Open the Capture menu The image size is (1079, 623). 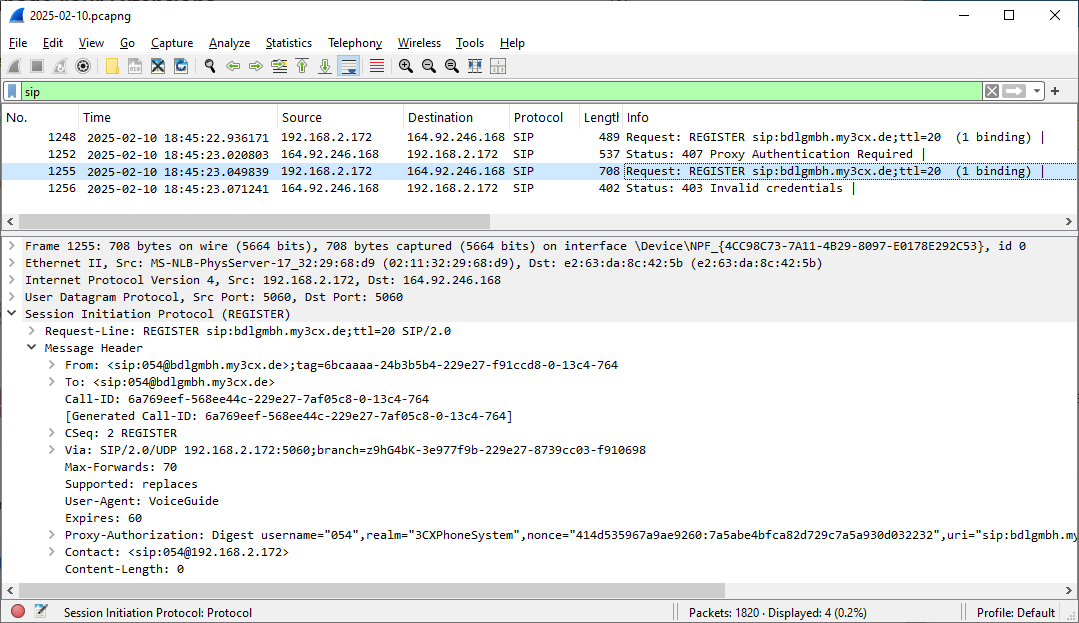tap(172, 43)
